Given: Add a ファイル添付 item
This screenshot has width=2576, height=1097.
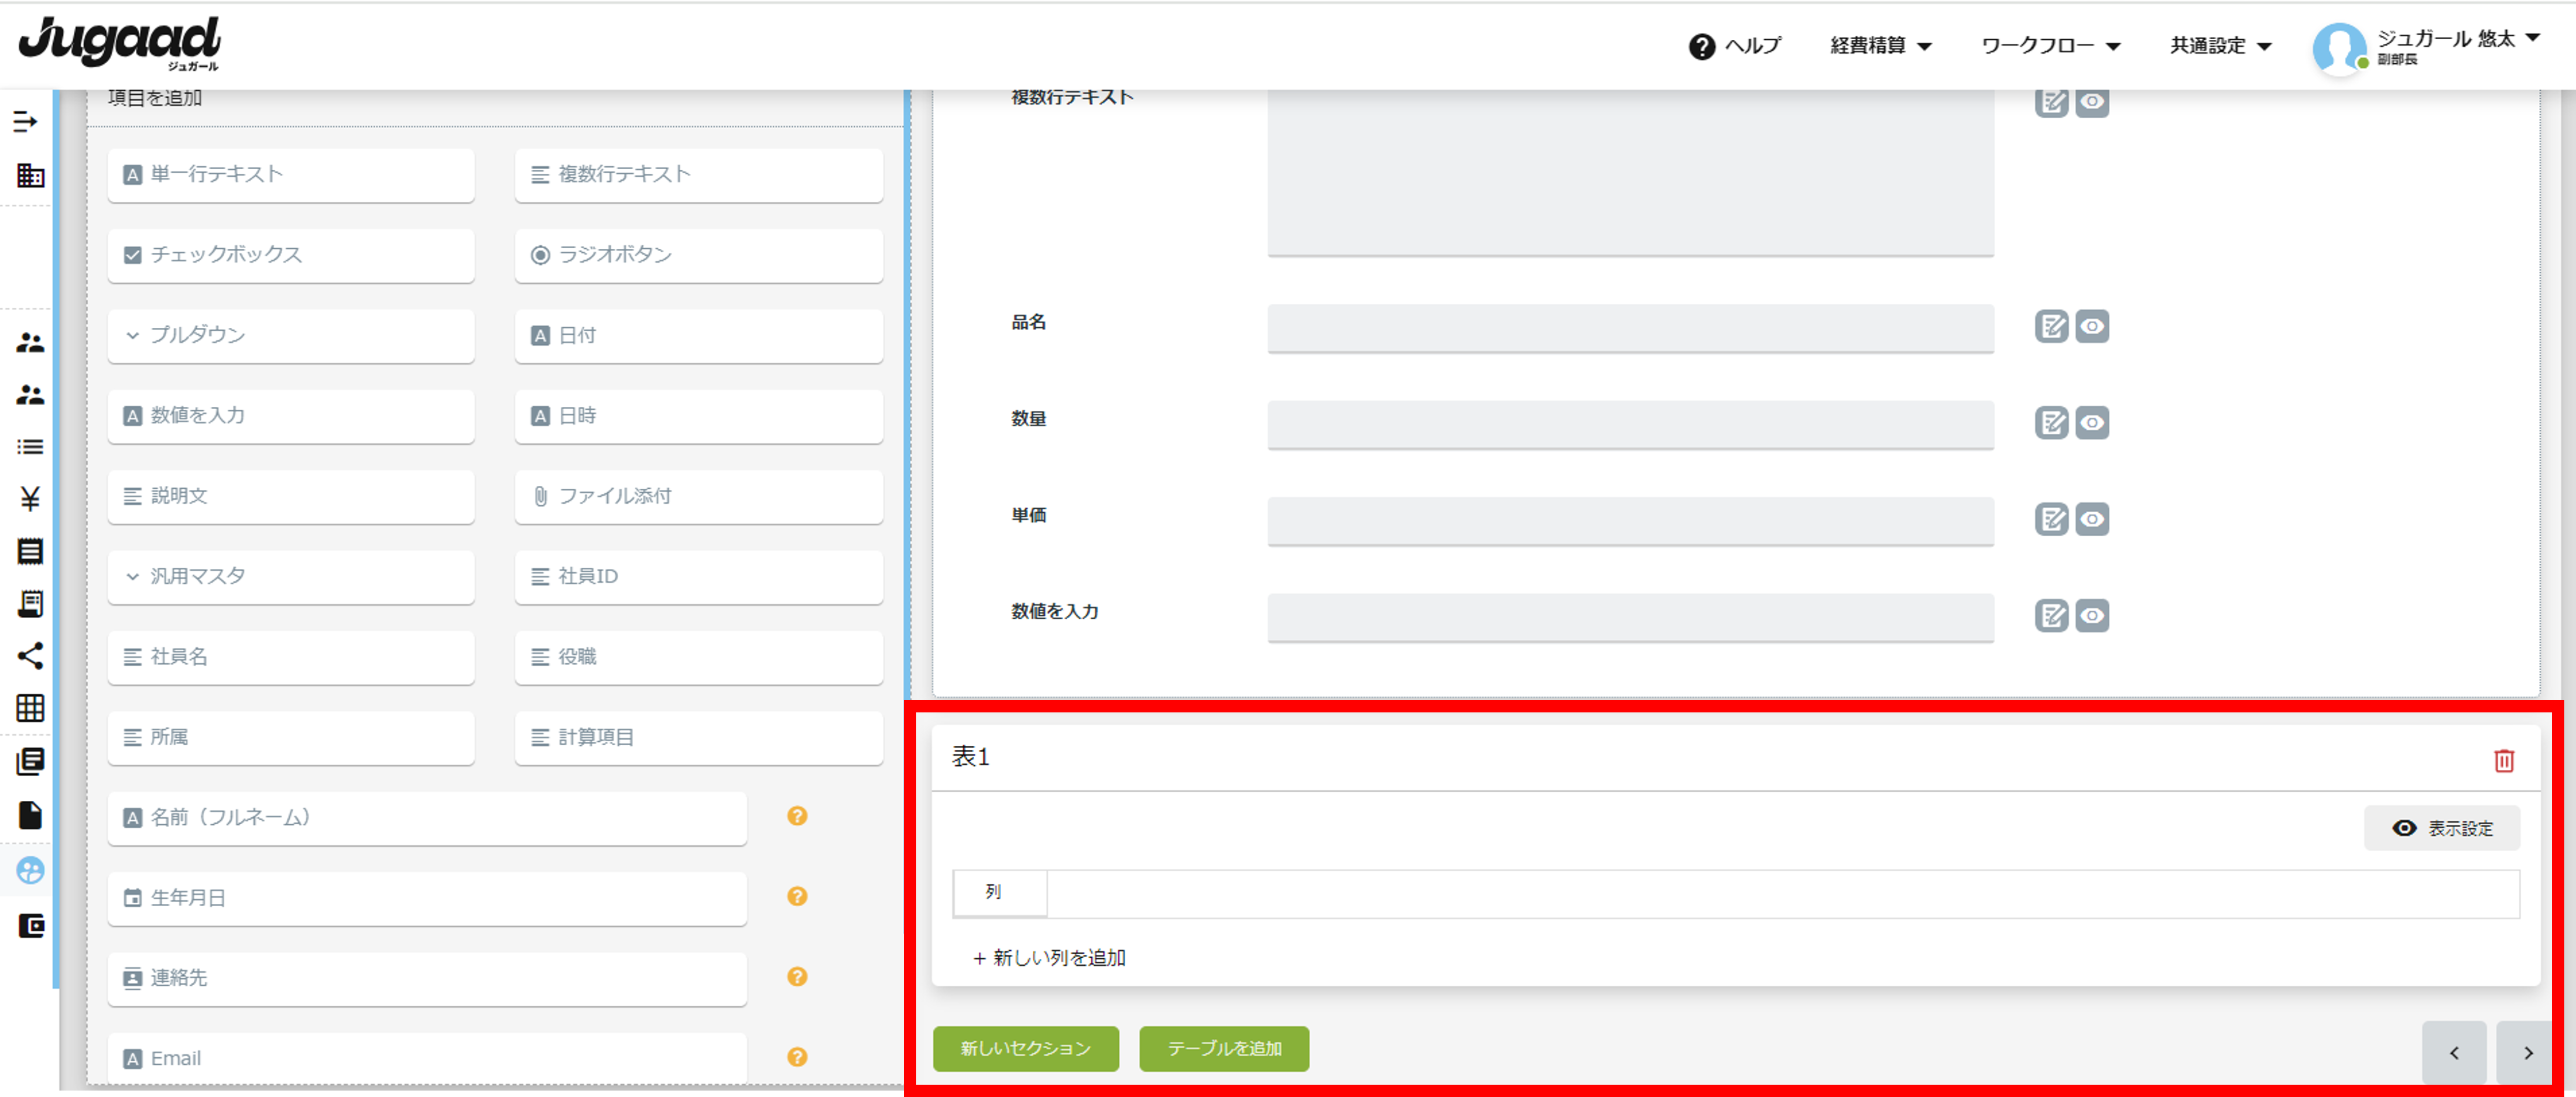Looking at the screenshot, I should coord(698,496).
